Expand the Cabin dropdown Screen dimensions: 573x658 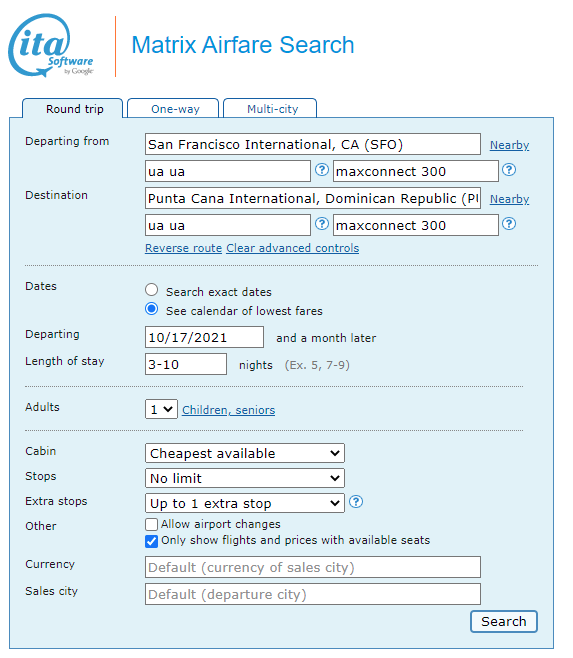[x=245, y=453]
